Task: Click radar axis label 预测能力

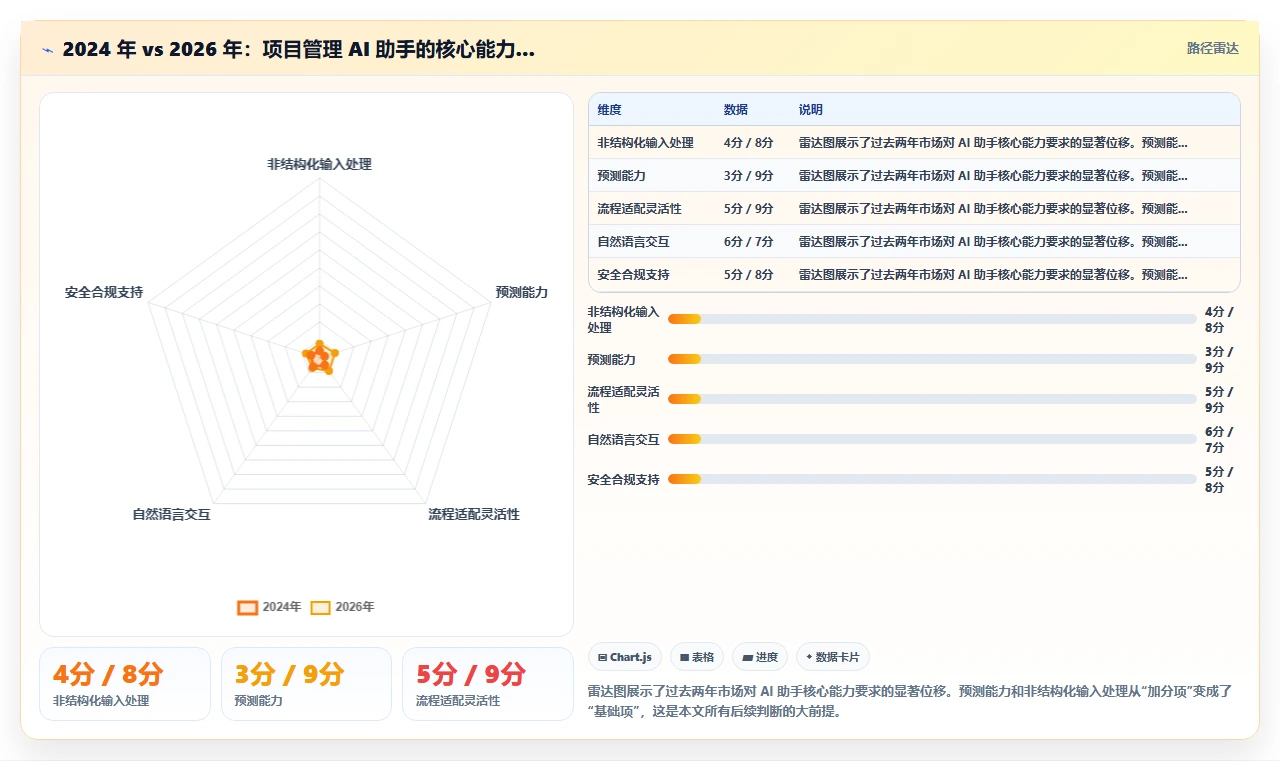Action: click(x=522, y=292)
